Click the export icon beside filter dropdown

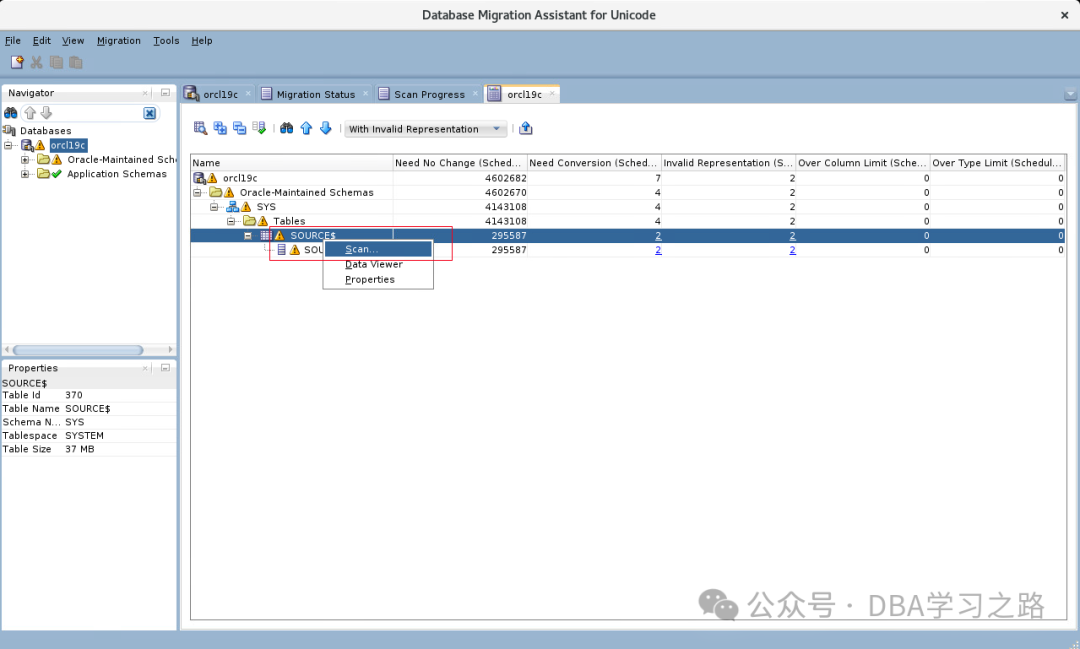(526, 128)
